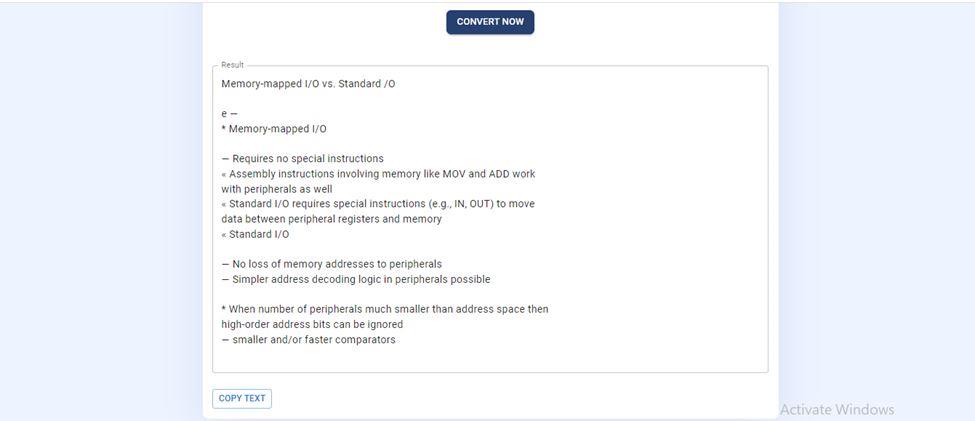The width and height of the screenshot is (975, 421).
Task: Click the CONVERT NOW button
Action: coord(490,22)
